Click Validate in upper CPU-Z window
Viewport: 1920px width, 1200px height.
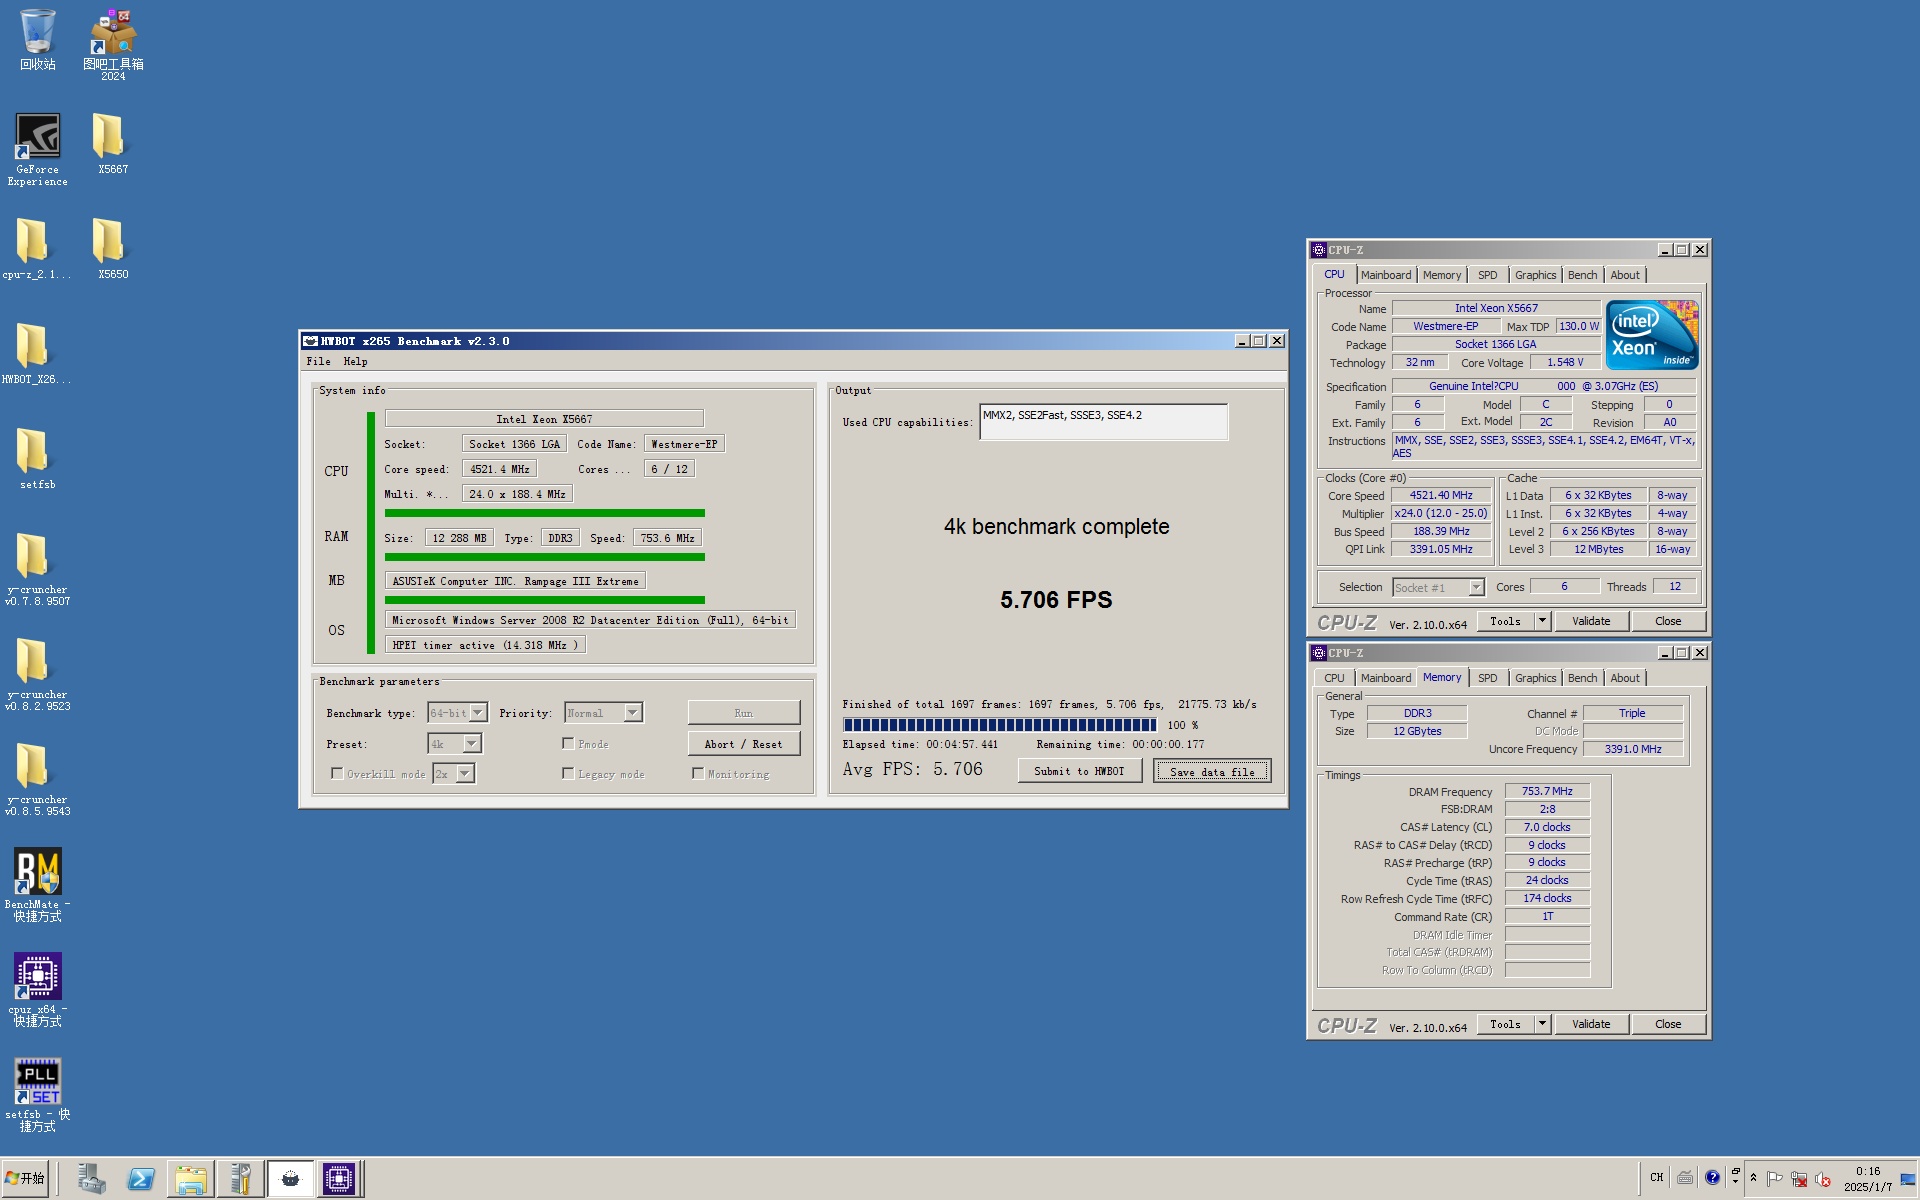pyautogui.click(x=1591, y=621)
